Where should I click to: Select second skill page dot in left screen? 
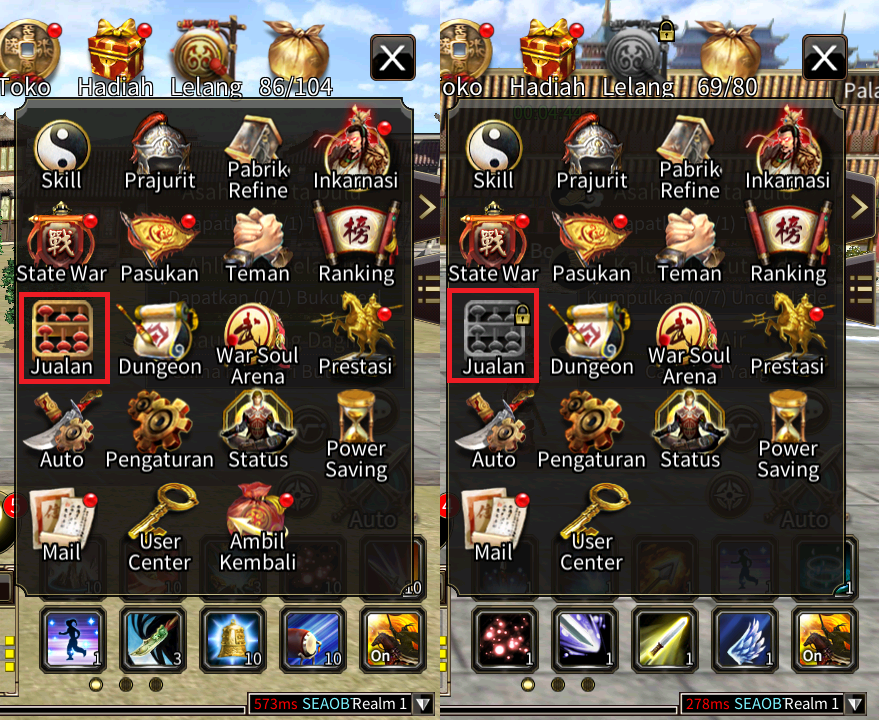[126, 684]
